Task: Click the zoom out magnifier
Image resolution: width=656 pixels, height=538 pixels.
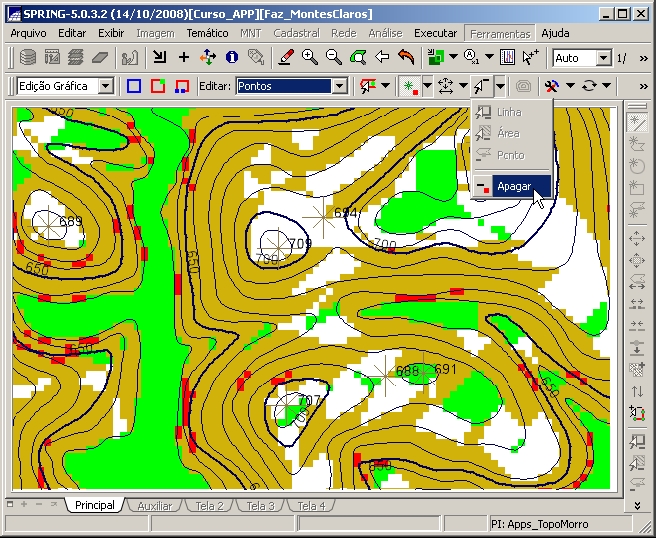Action: click(x=334, y=58)
